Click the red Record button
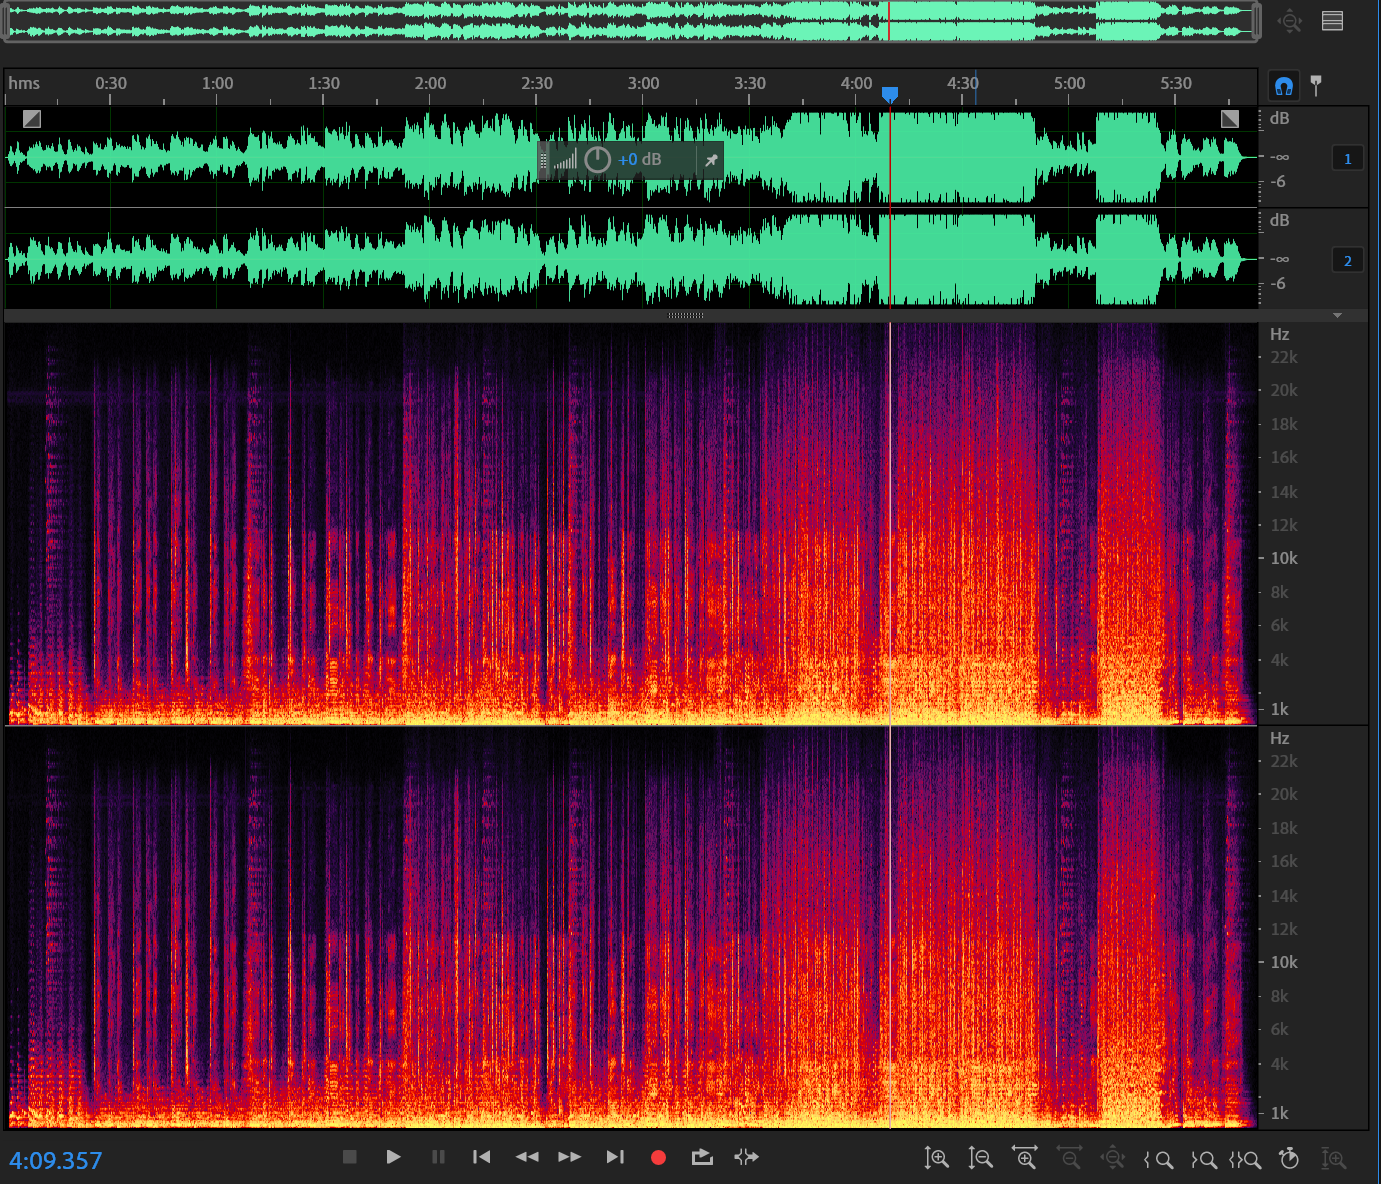The width and height of the screenshot is (1381, 1184). click(x=658, y=1157)
